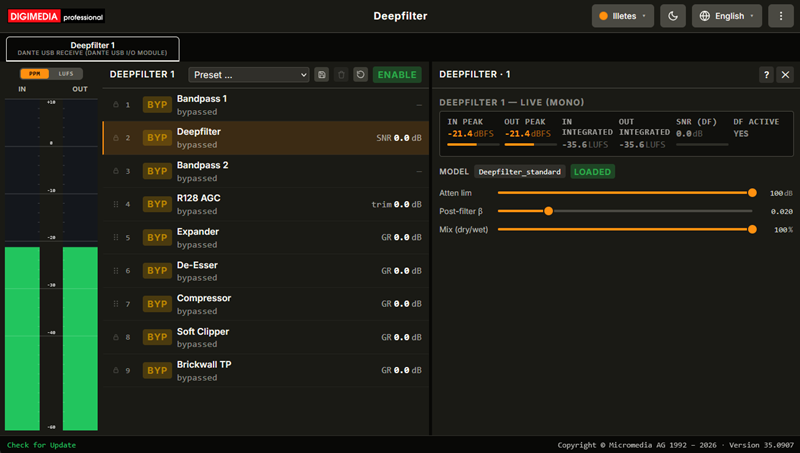Reset chain with the circular arrow icon
The image size is (800, 453).
pos(361,74)
